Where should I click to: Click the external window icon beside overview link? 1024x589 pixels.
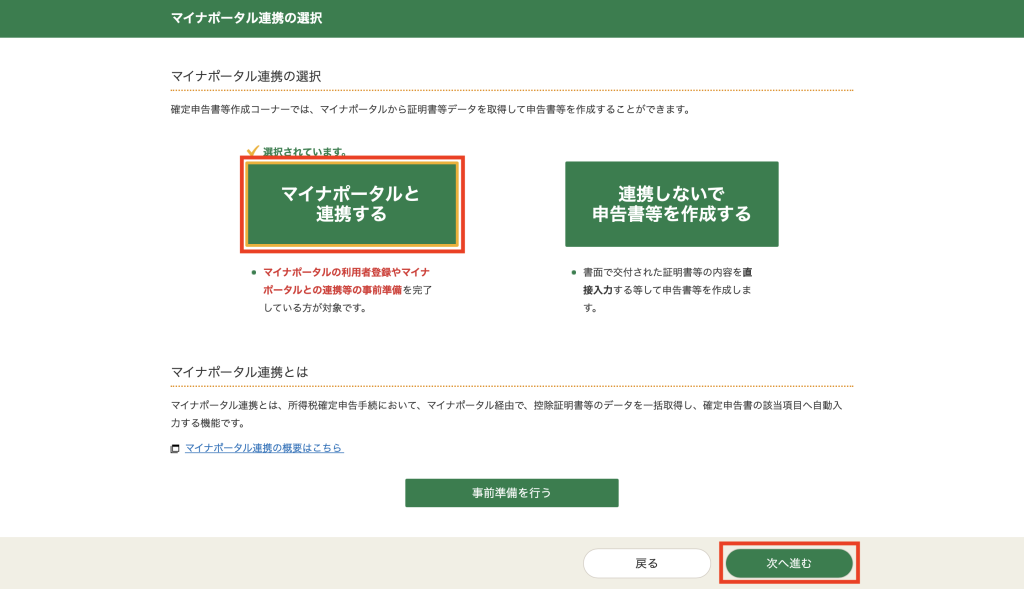(175, 449)
